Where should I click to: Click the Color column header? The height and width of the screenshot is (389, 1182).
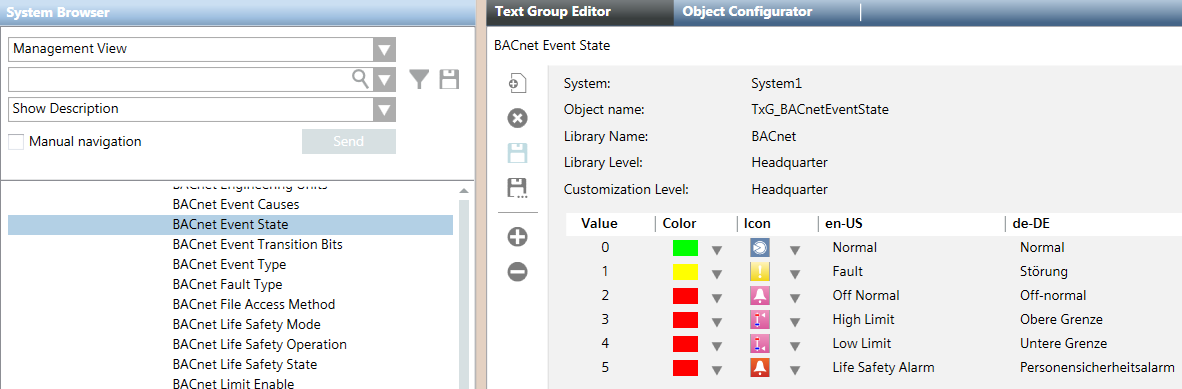click(679, 223)
